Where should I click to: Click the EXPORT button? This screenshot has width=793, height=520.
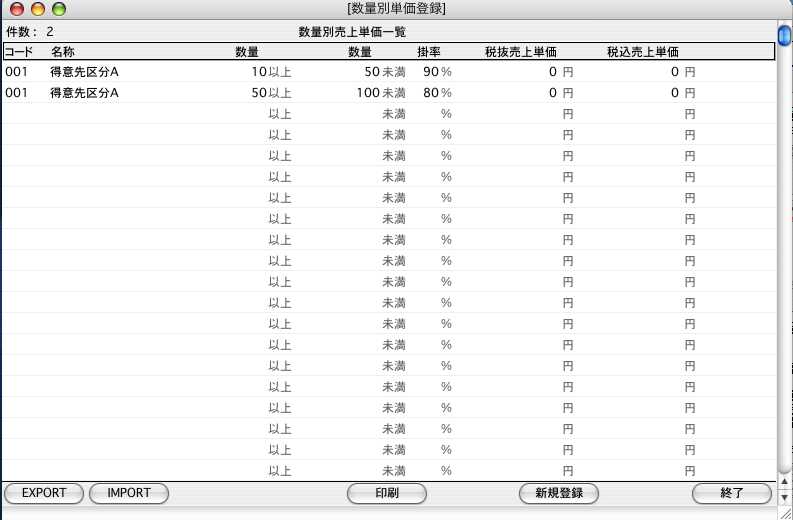pyautogui.click(x=44, y=493)
